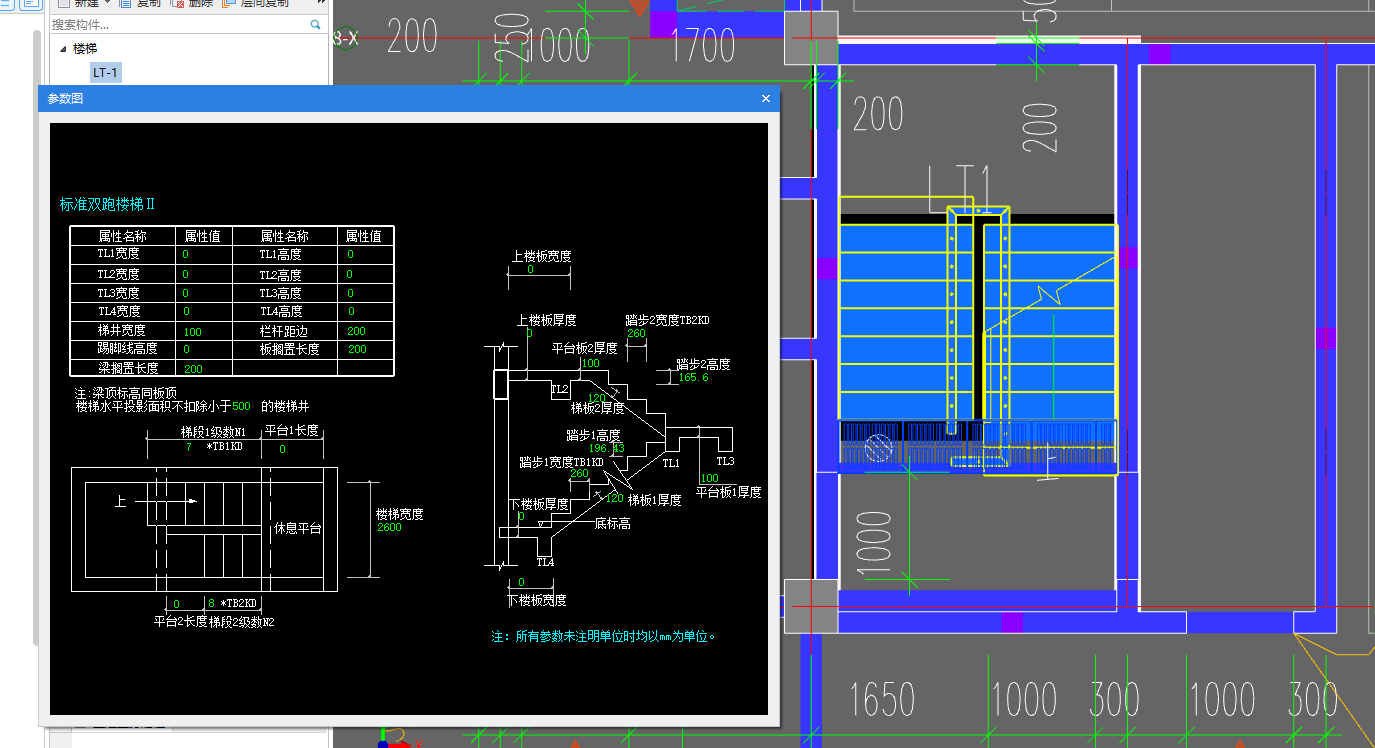Viewport: 1375px width, 748px height.
Task: Collapse the 楼梯 tree node
Action: pyautogui.click(x=63, y=48)
